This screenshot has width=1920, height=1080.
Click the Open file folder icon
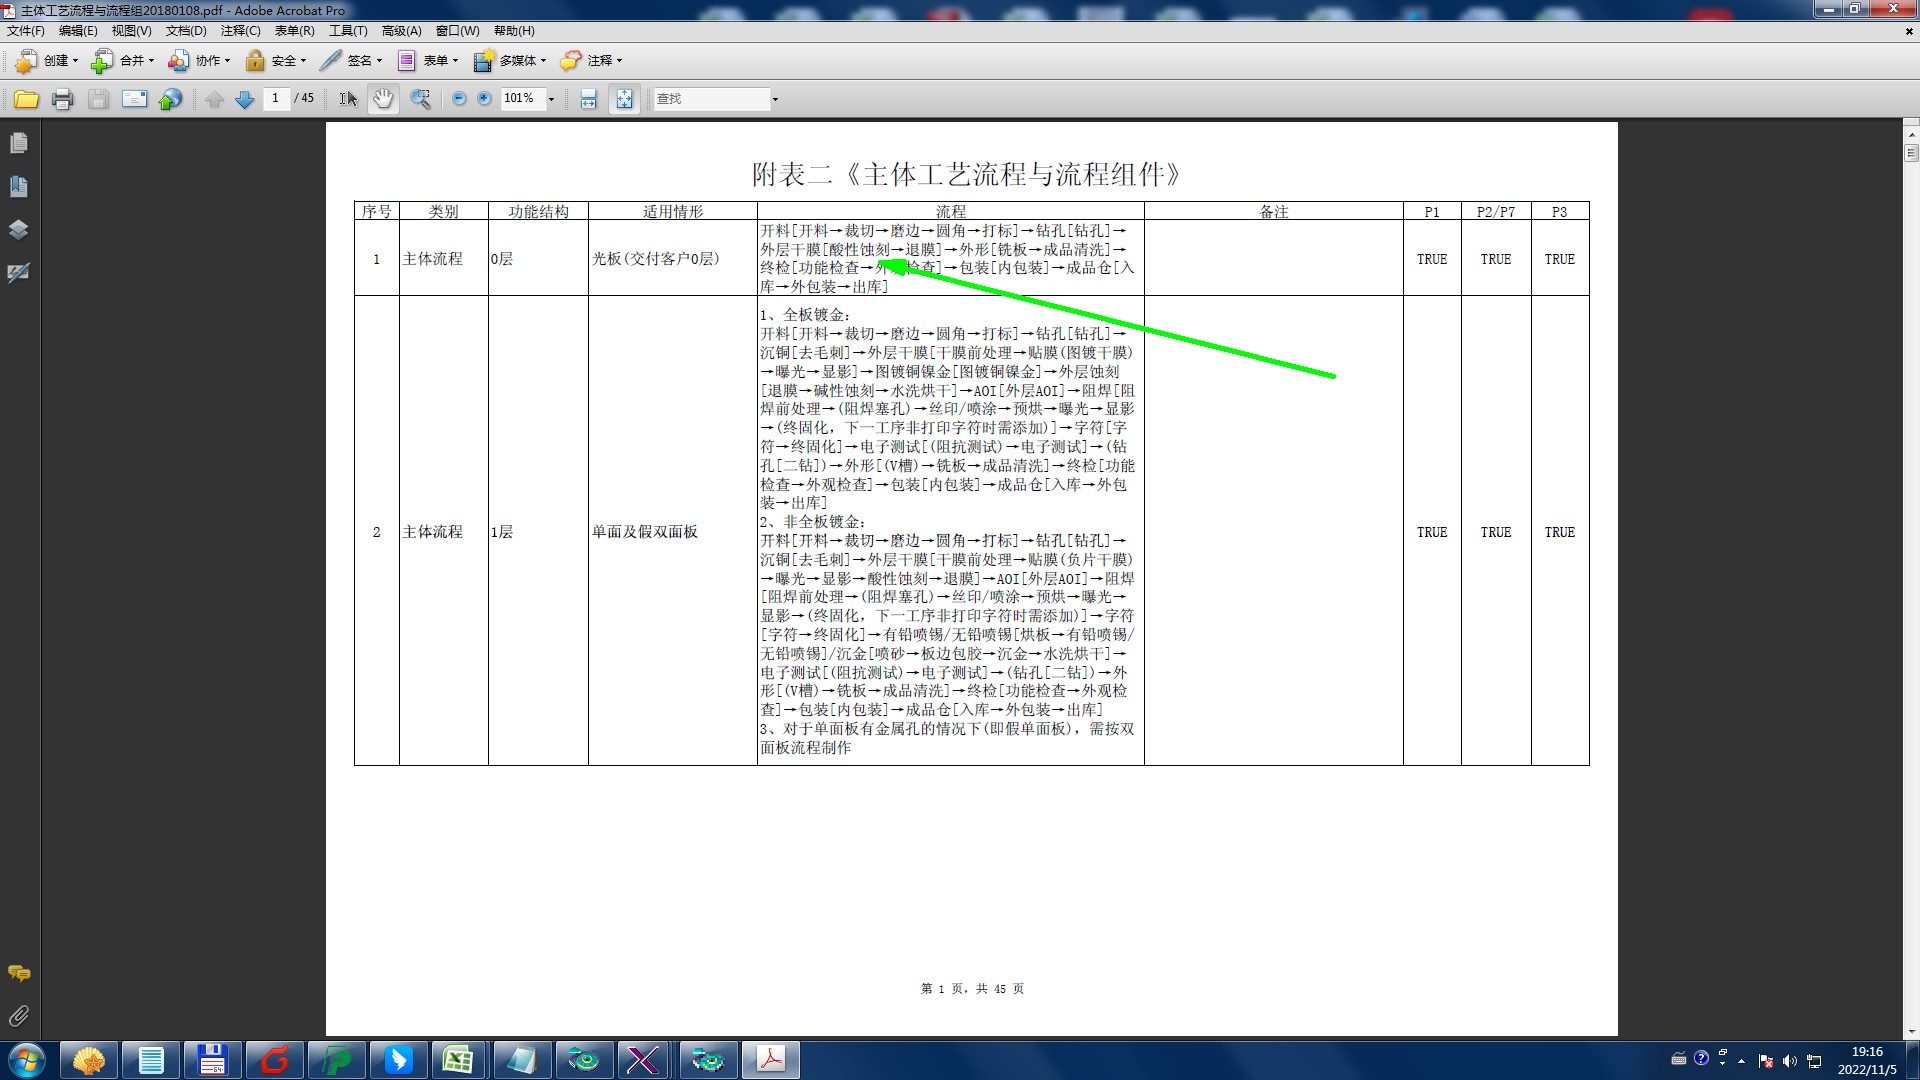pos(26,99)
